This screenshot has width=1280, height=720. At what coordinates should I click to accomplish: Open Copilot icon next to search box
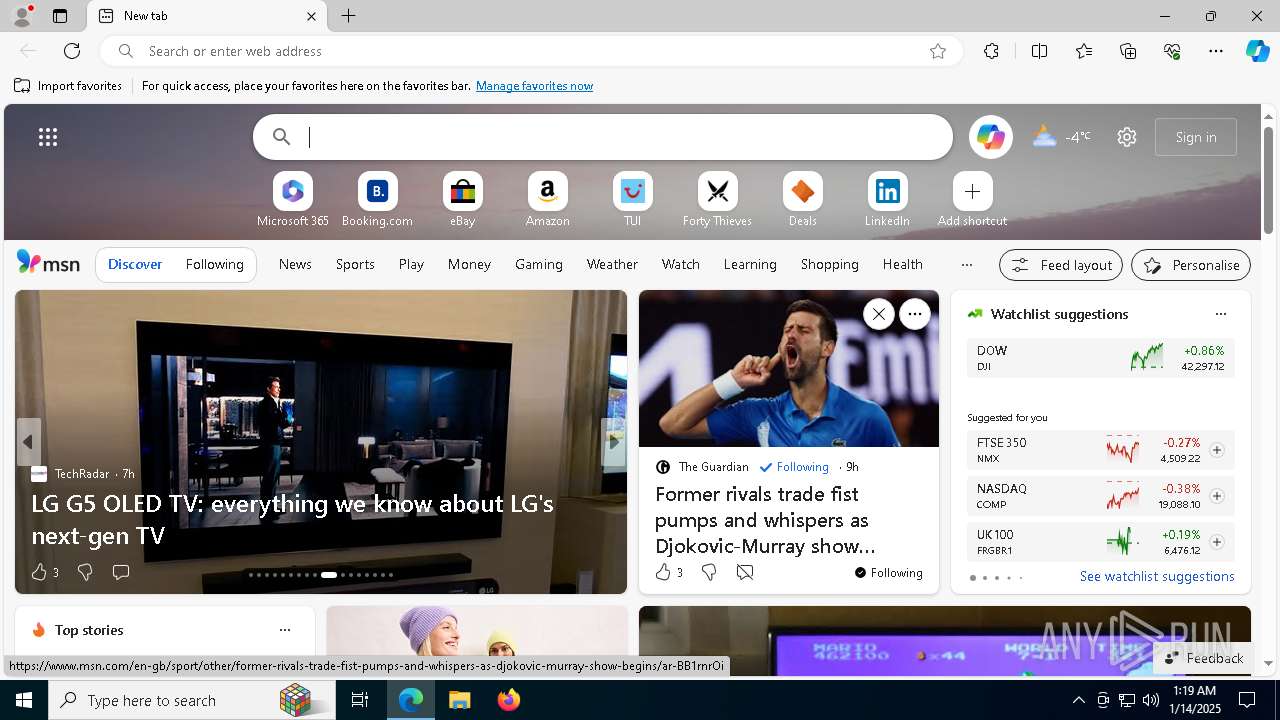click(x=990, y=137)
